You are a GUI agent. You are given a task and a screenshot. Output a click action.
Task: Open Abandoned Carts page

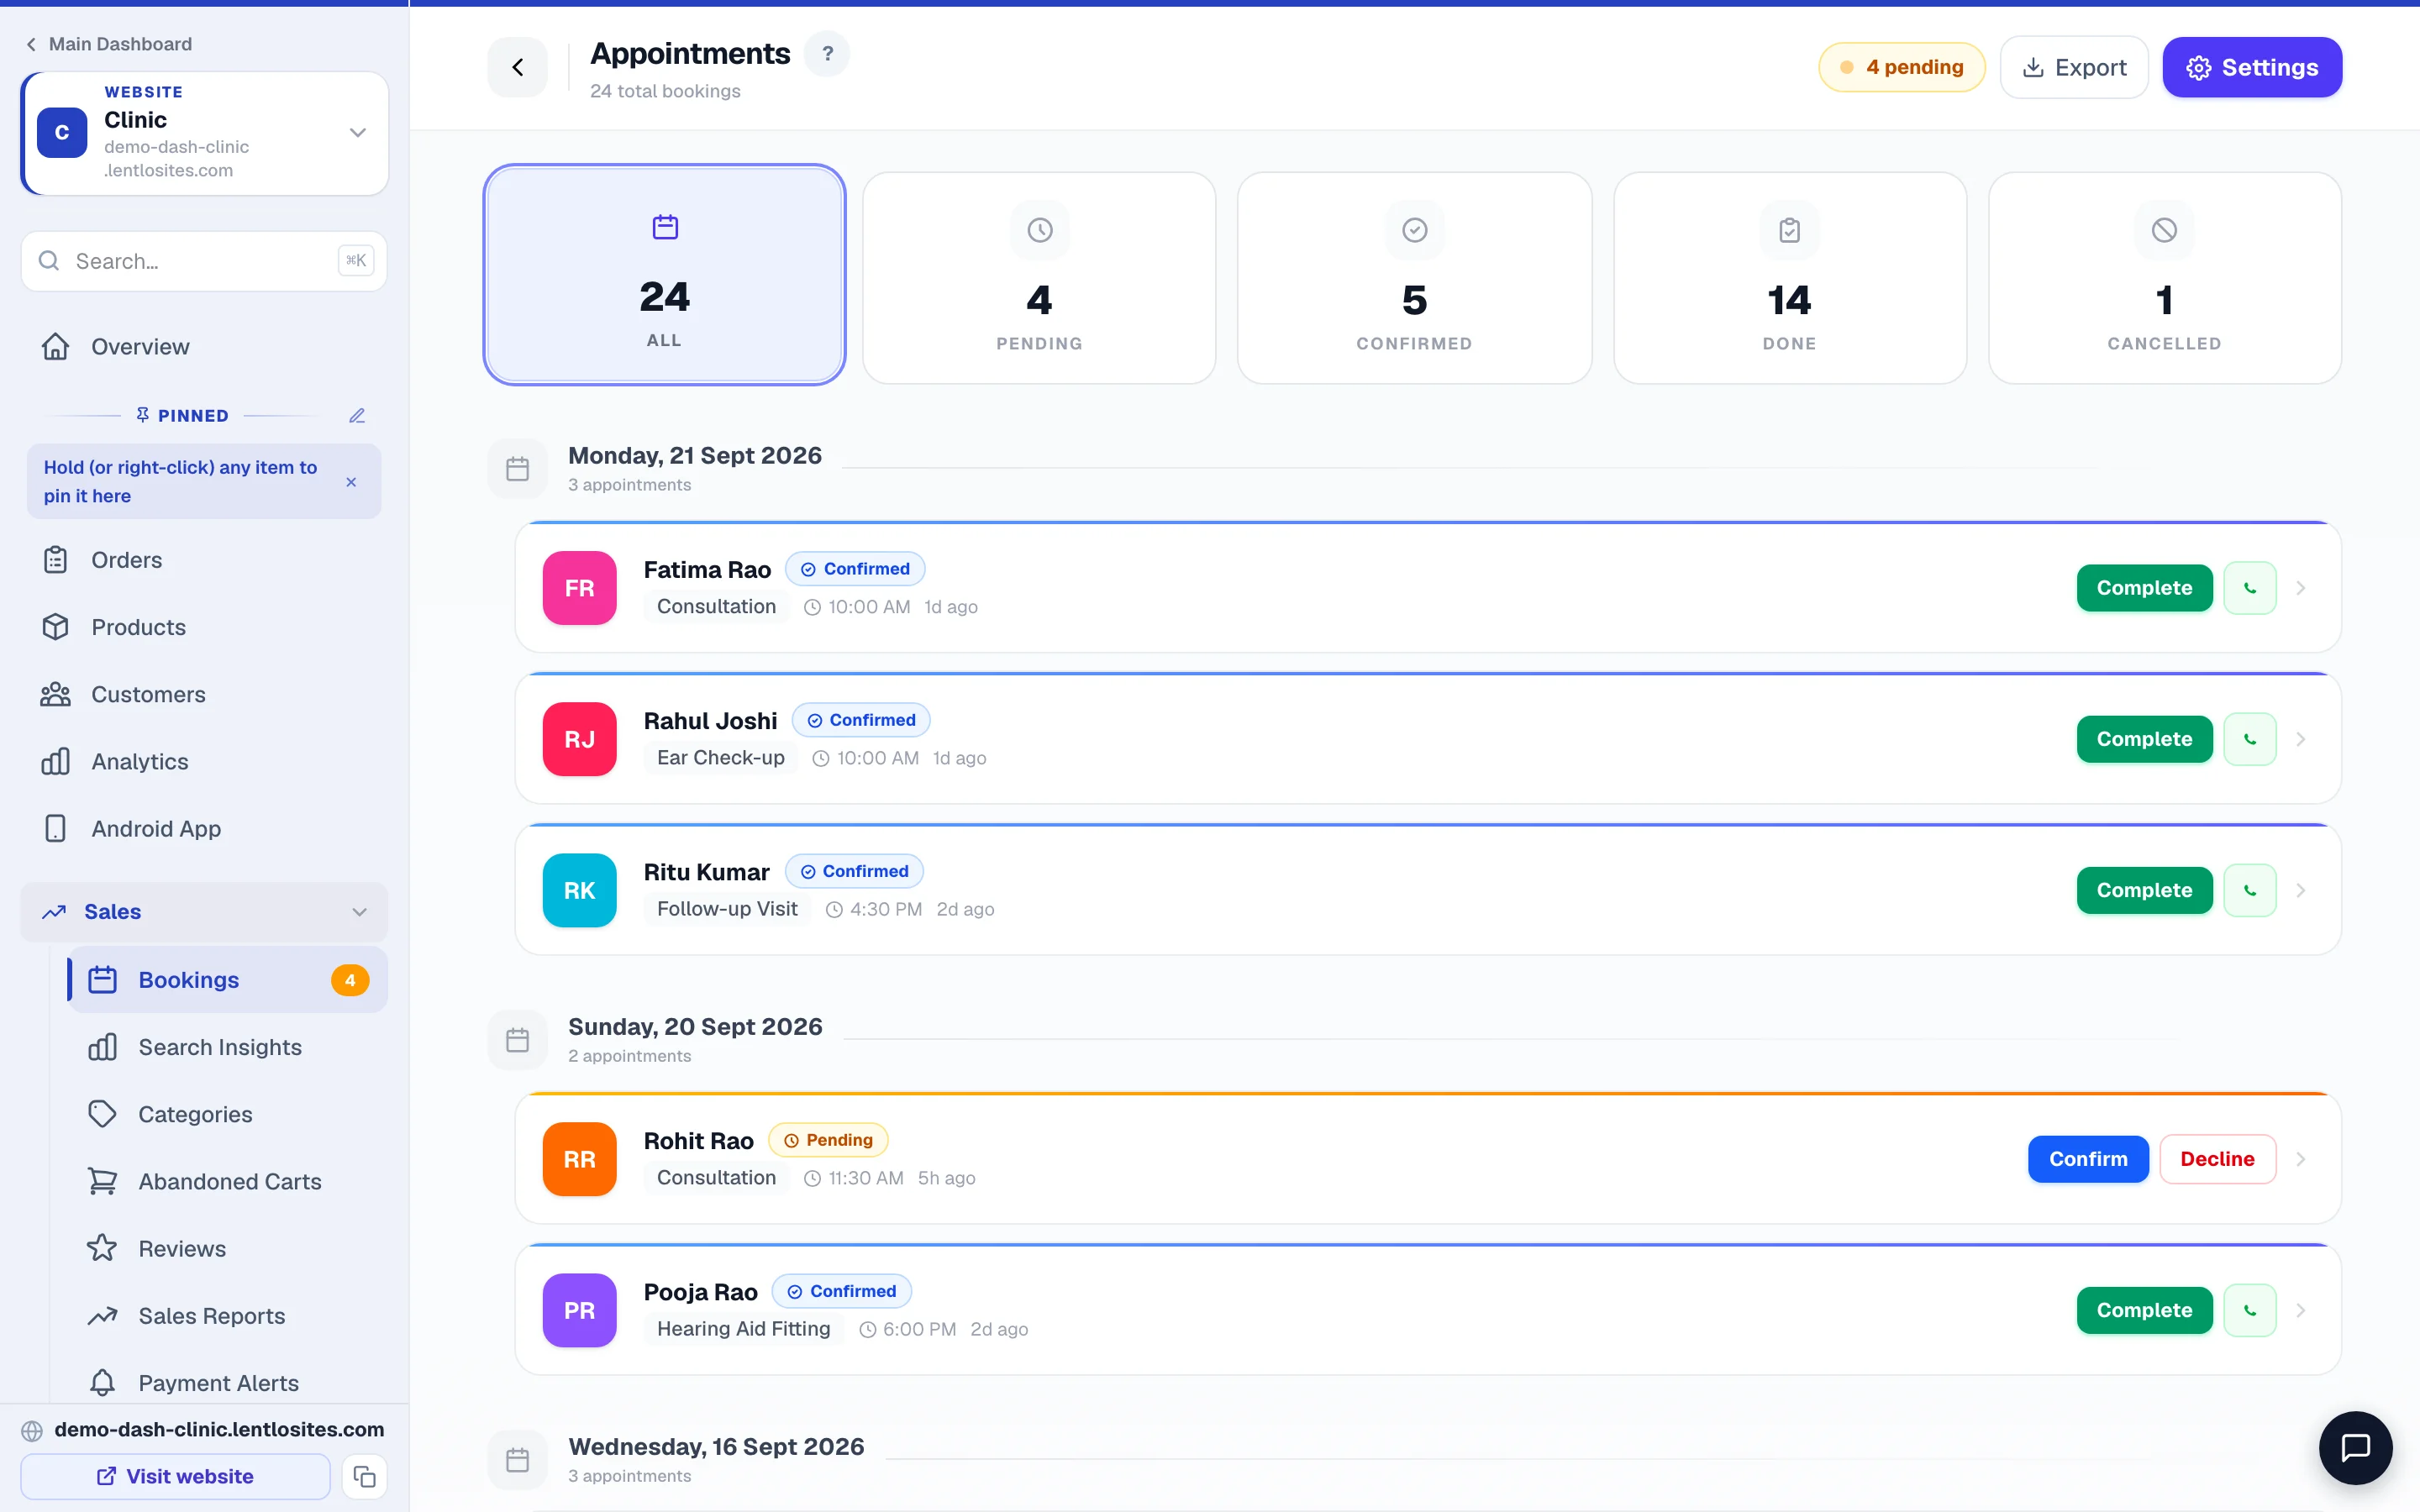(228, 1181)
